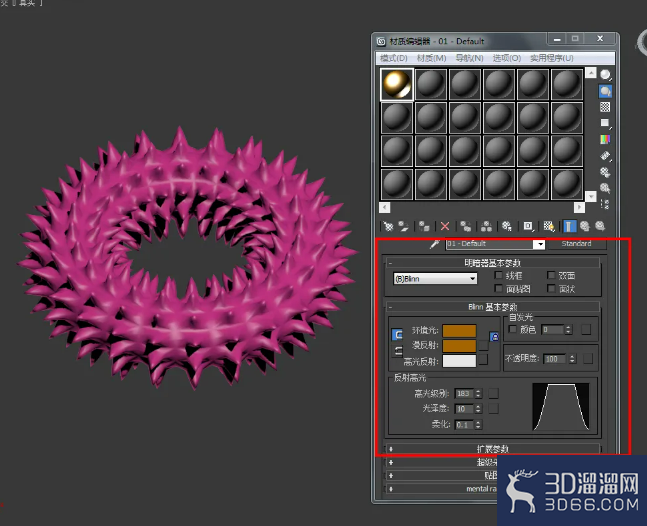Enable the 双面 two-sided checkbox
647x526 pixels.
(x=551, y=275)
